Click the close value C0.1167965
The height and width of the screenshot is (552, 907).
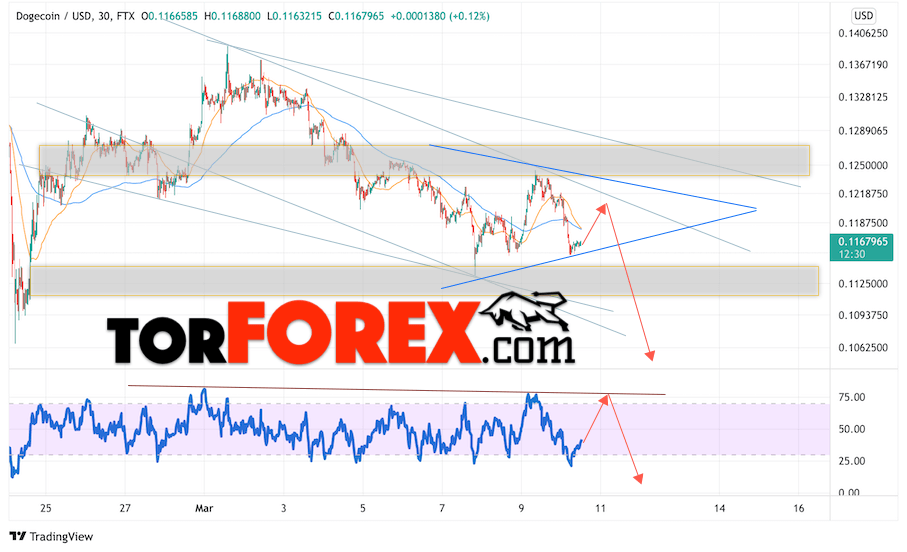point(356,16)
